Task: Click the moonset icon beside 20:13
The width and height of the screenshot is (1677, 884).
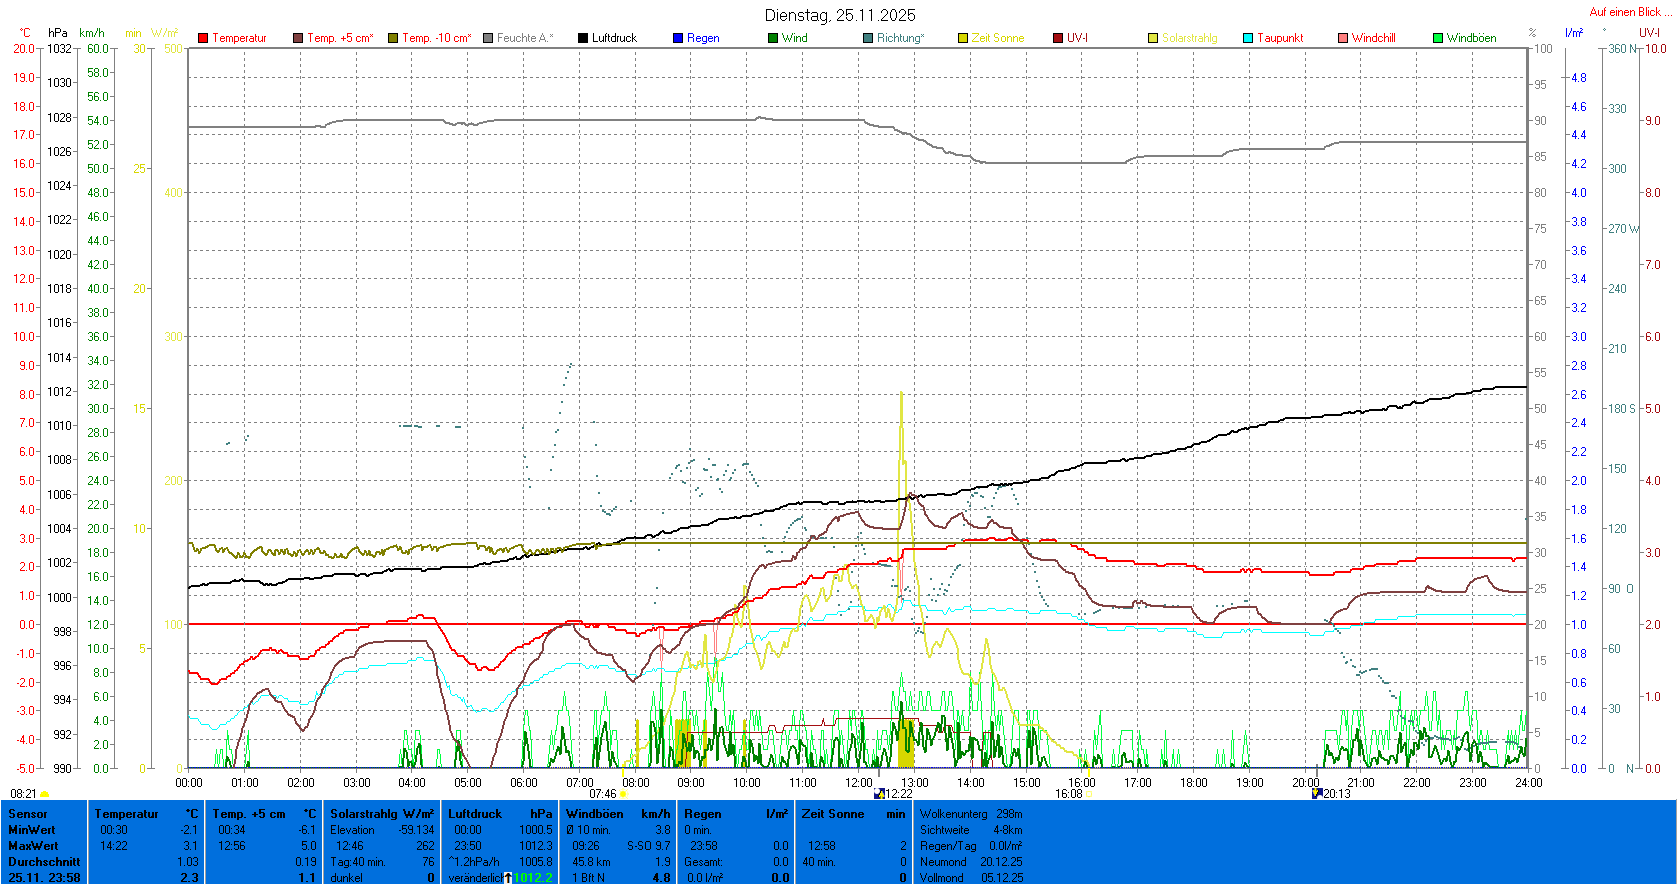Action: click(x=1317, y=794)
